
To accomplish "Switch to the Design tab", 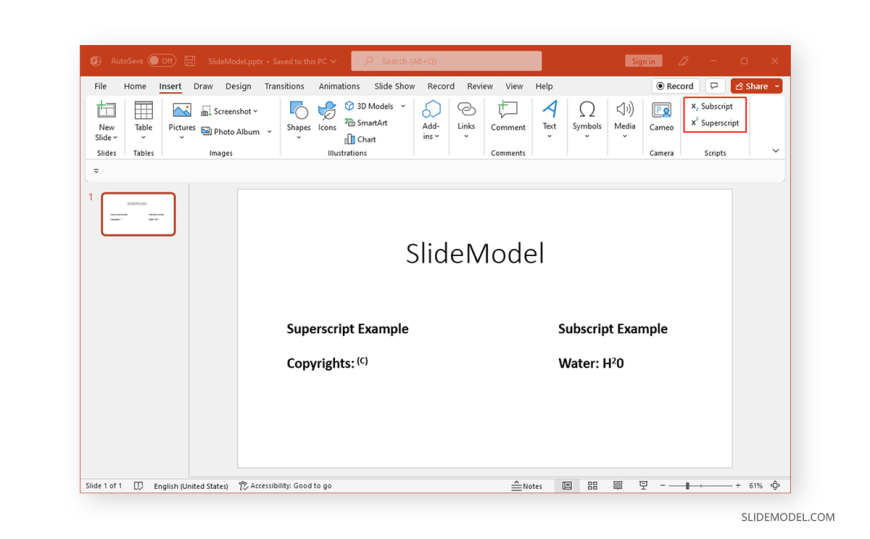I will [238, 86].
